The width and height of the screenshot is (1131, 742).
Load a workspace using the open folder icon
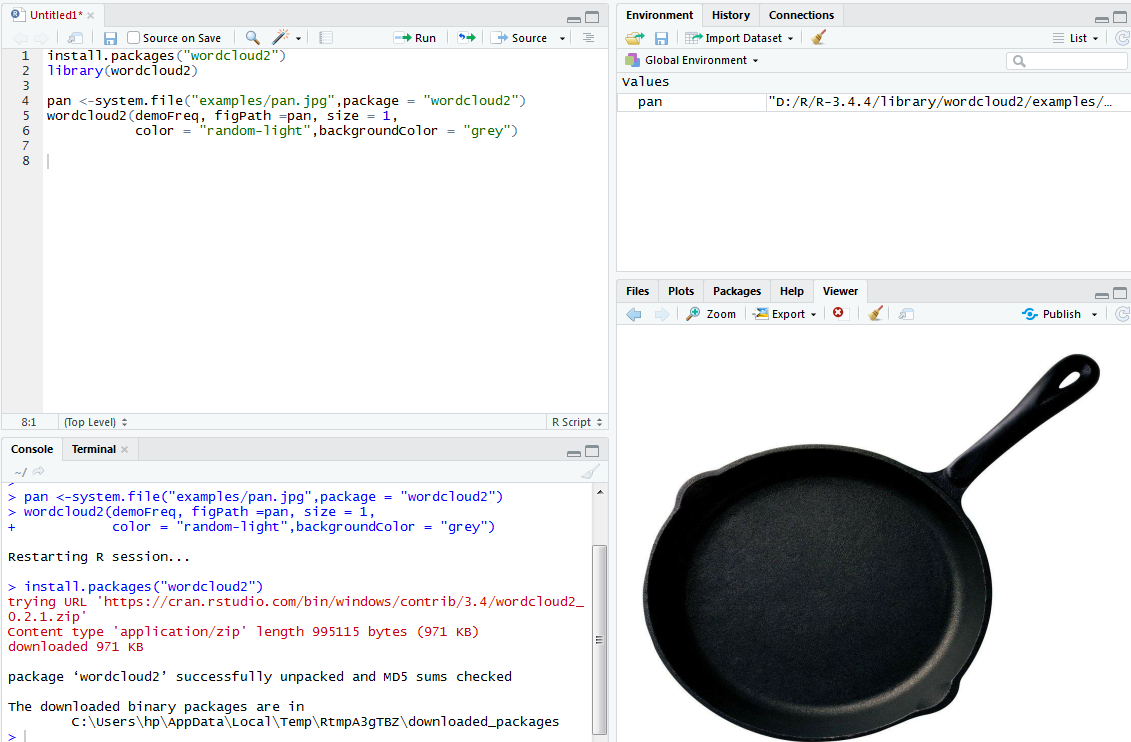click(x=634, y=38)
